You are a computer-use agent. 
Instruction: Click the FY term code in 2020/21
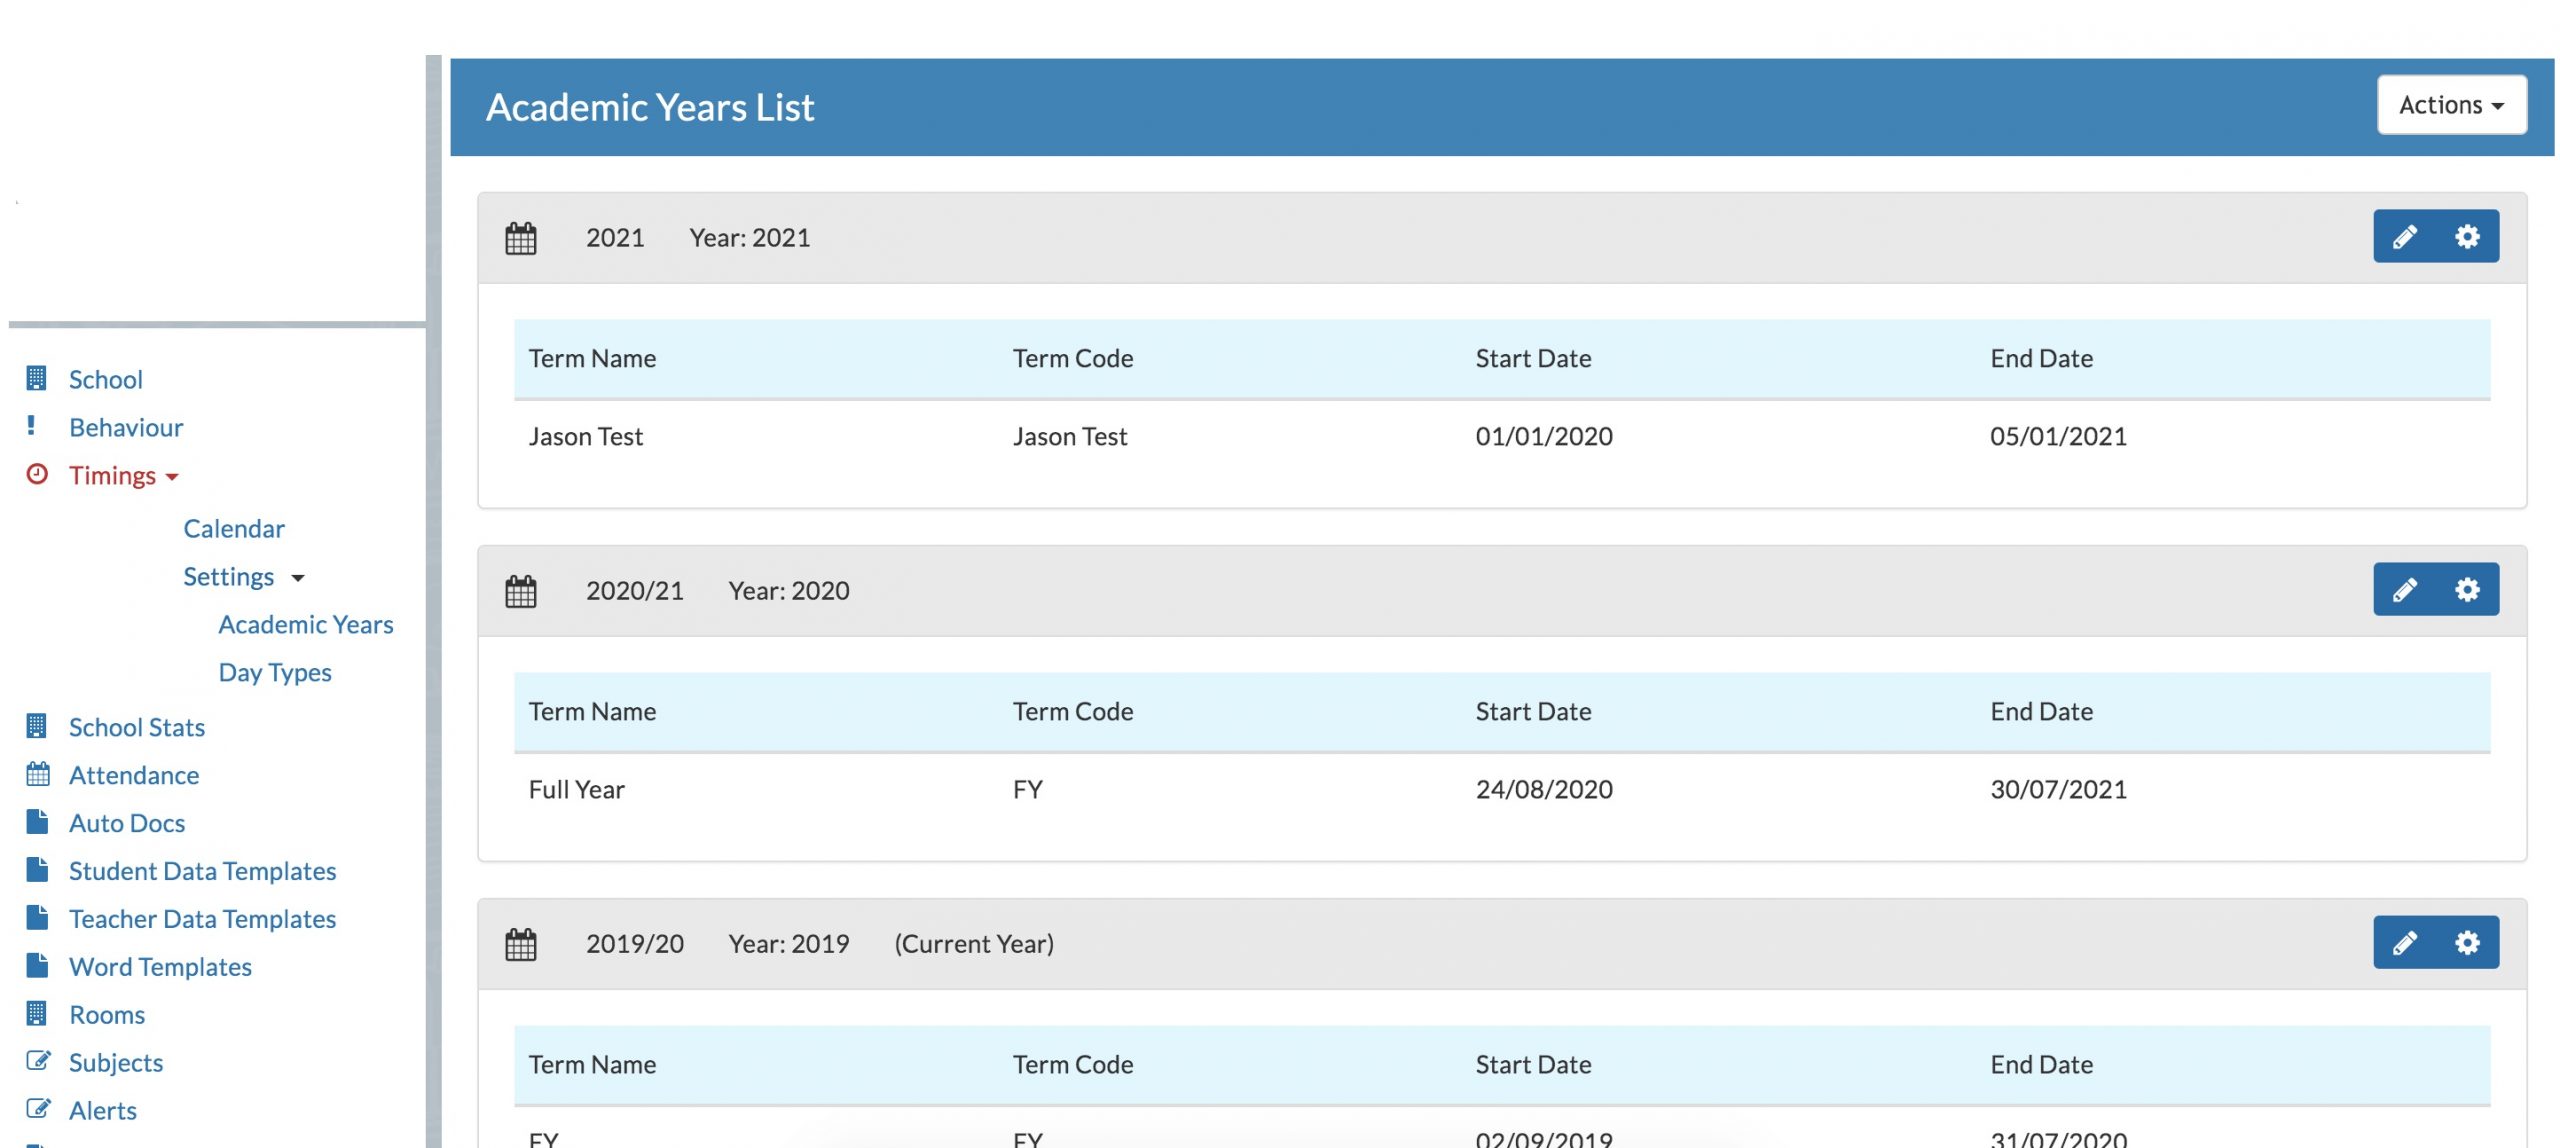coord(1028,790)
